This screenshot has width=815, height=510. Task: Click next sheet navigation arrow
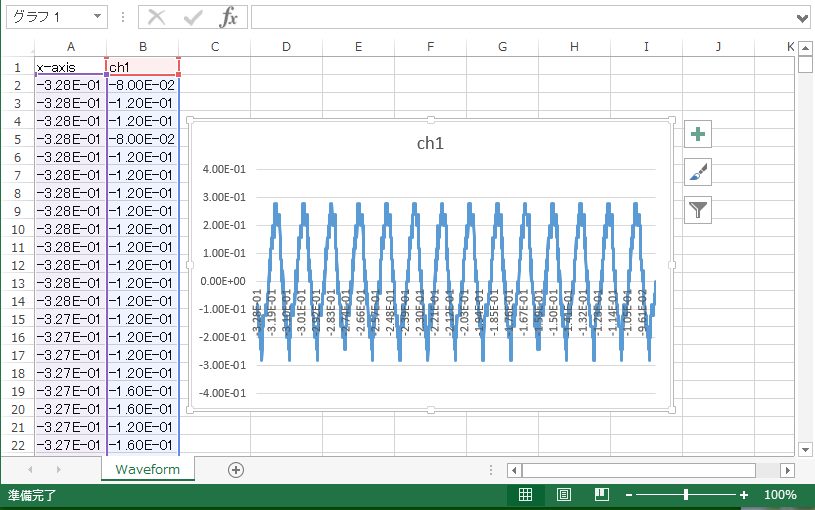click(58, 469)
